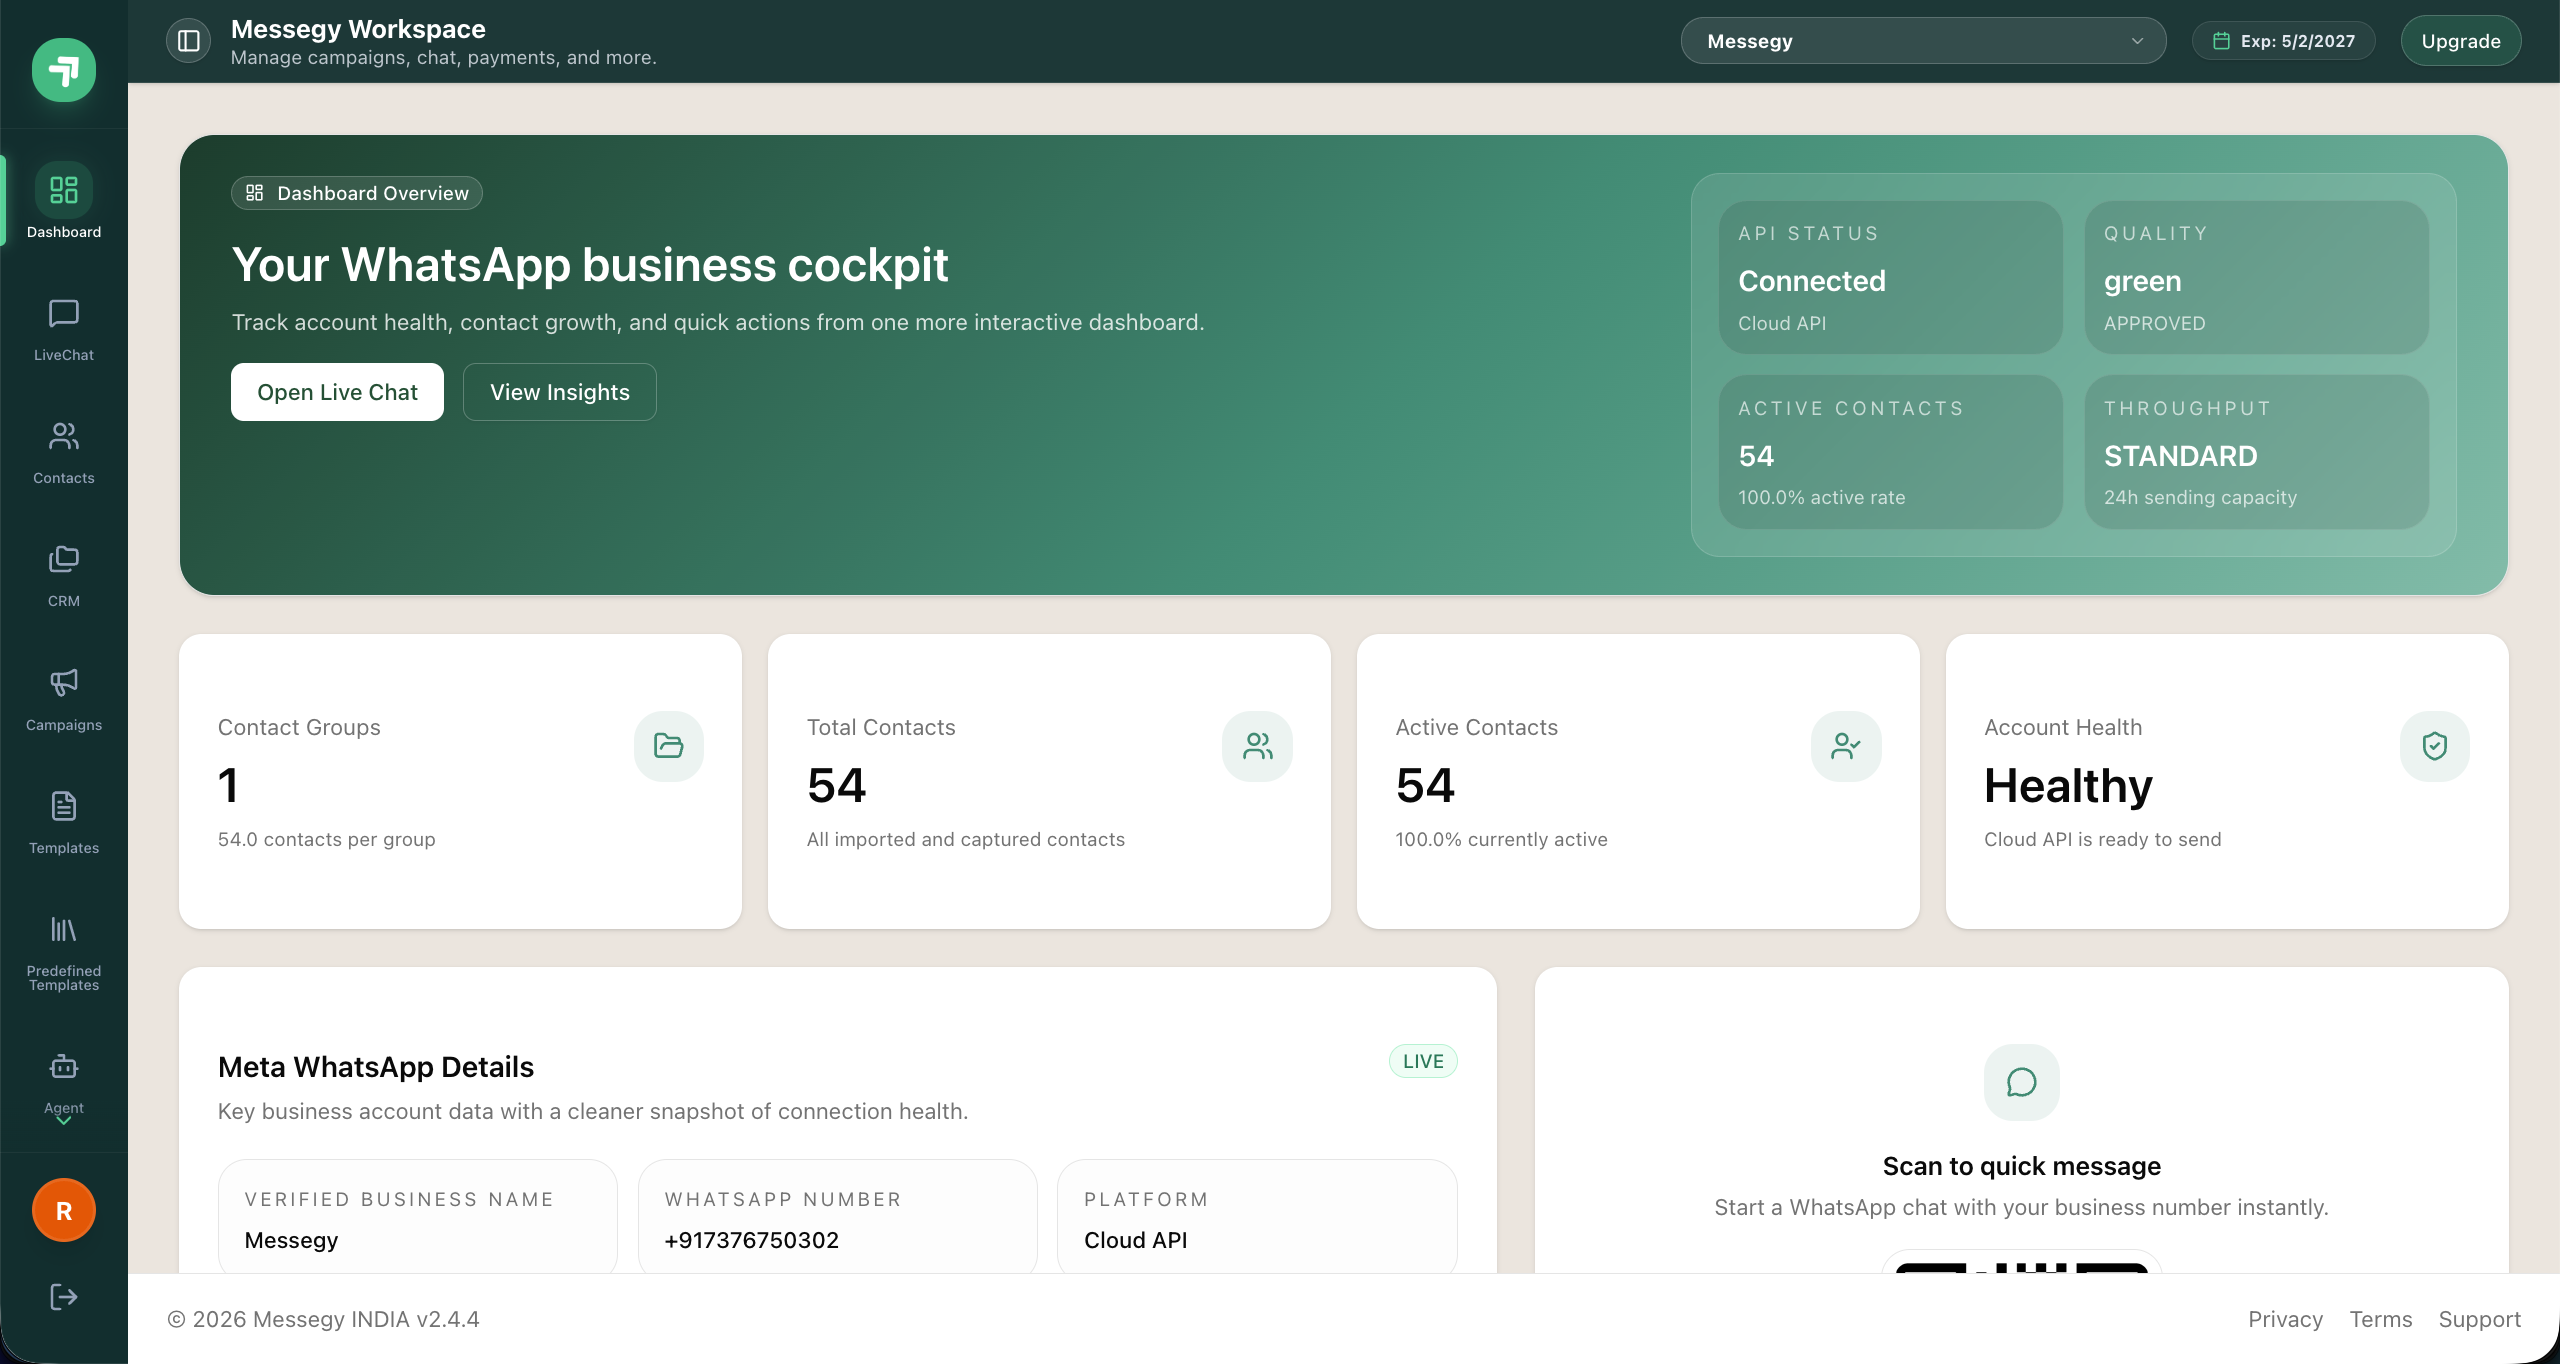
Task: Click the folder icon on Contact Groups card
Action: click(669, 746)
